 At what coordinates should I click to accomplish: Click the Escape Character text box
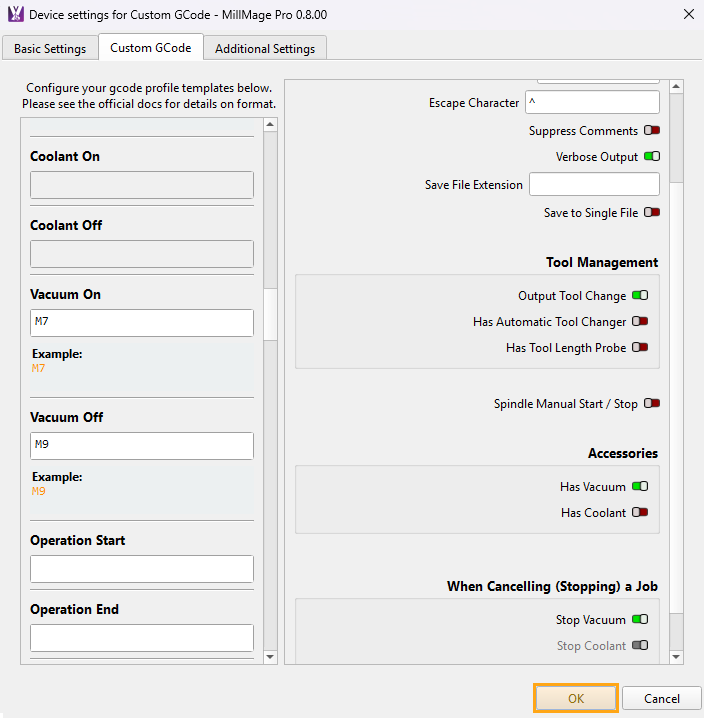[x=592, y=103]
